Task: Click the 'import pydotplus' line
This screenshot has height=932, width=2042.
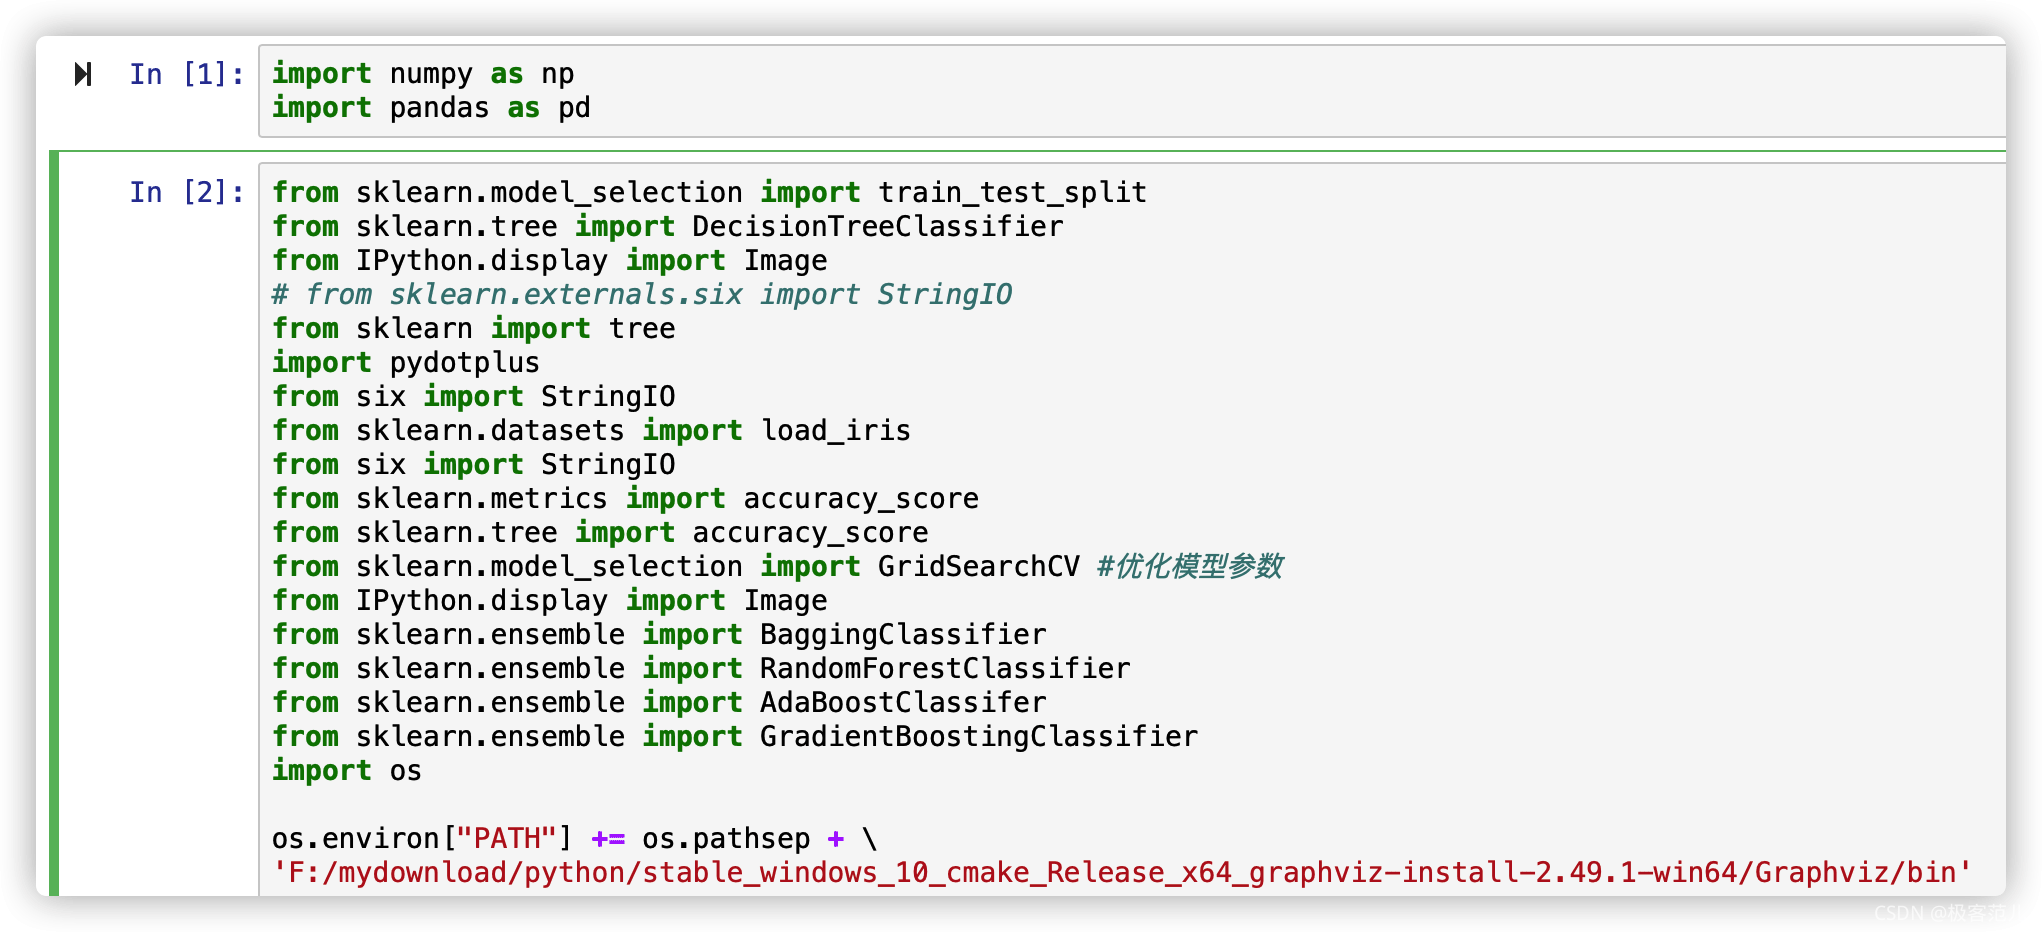Action: (x=406, y=362)
